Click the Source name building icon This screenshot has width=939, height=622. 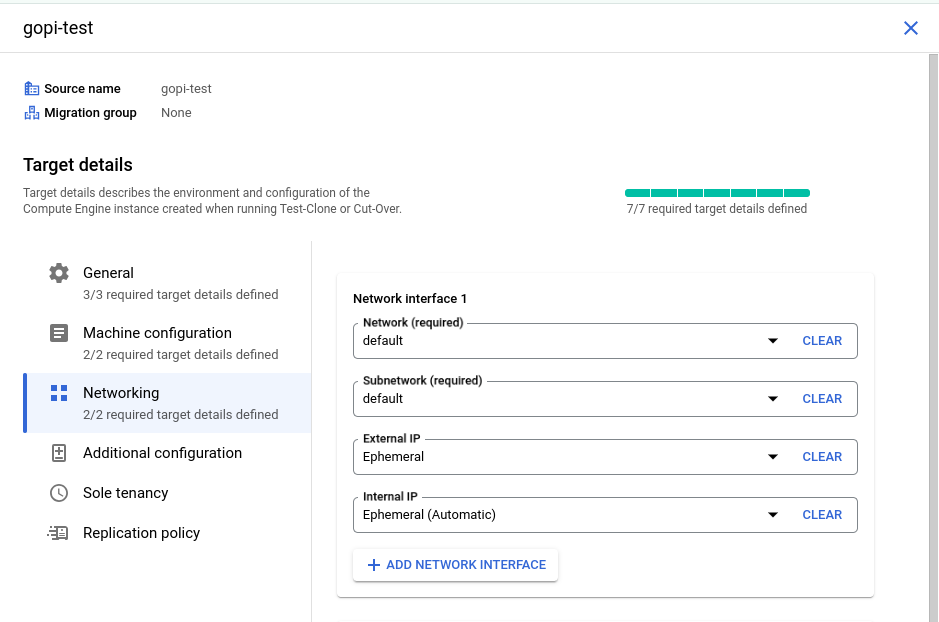[x=32, y=89]
